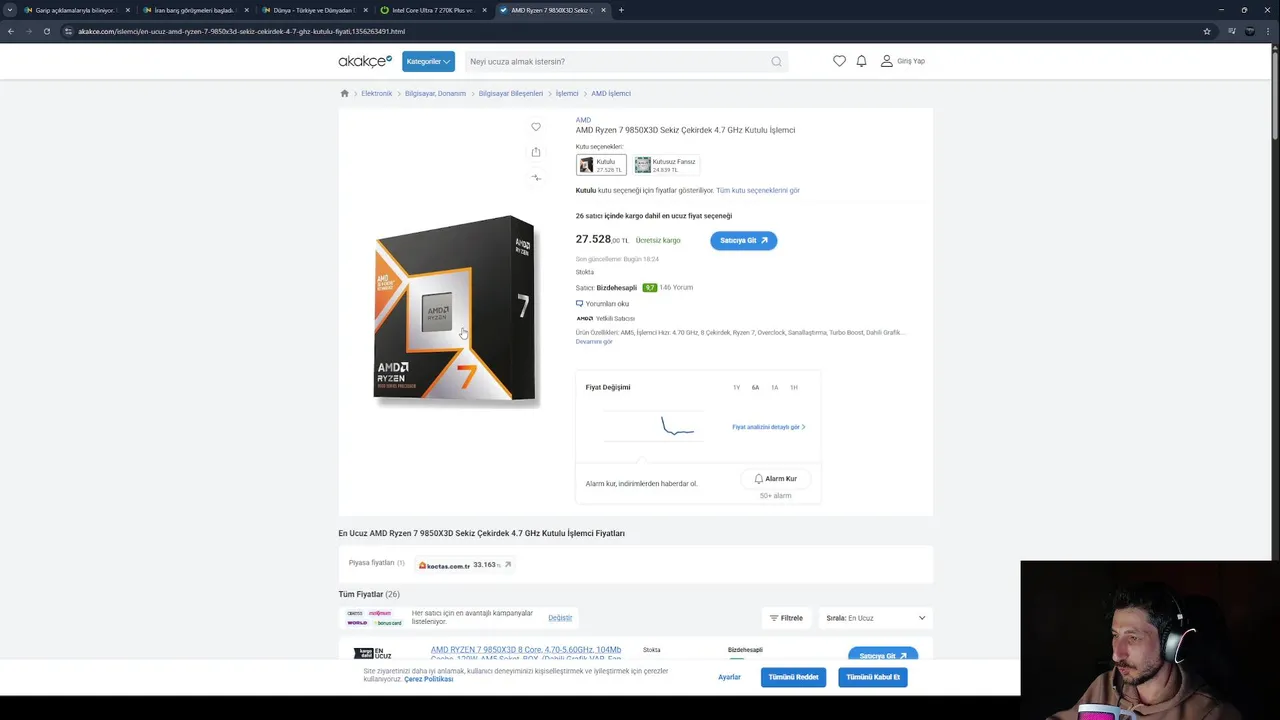1280x720 pixels.
Task: Open Bilgisayar, Donanım breadcrumb
Action: (435, 93)
